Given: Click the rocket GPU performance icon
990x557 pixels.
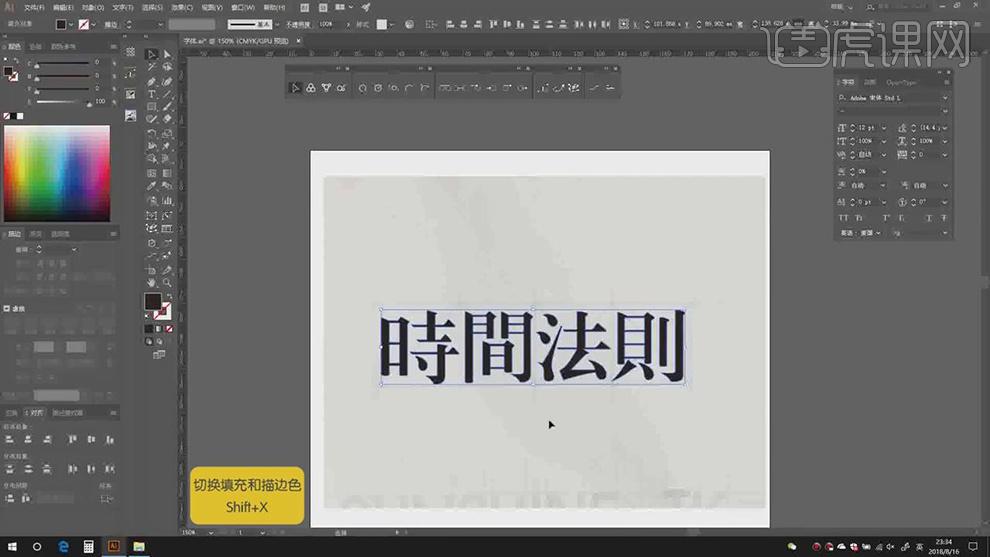Looking at the screenshot, I should pyautogui.click(x=366, y=8).
